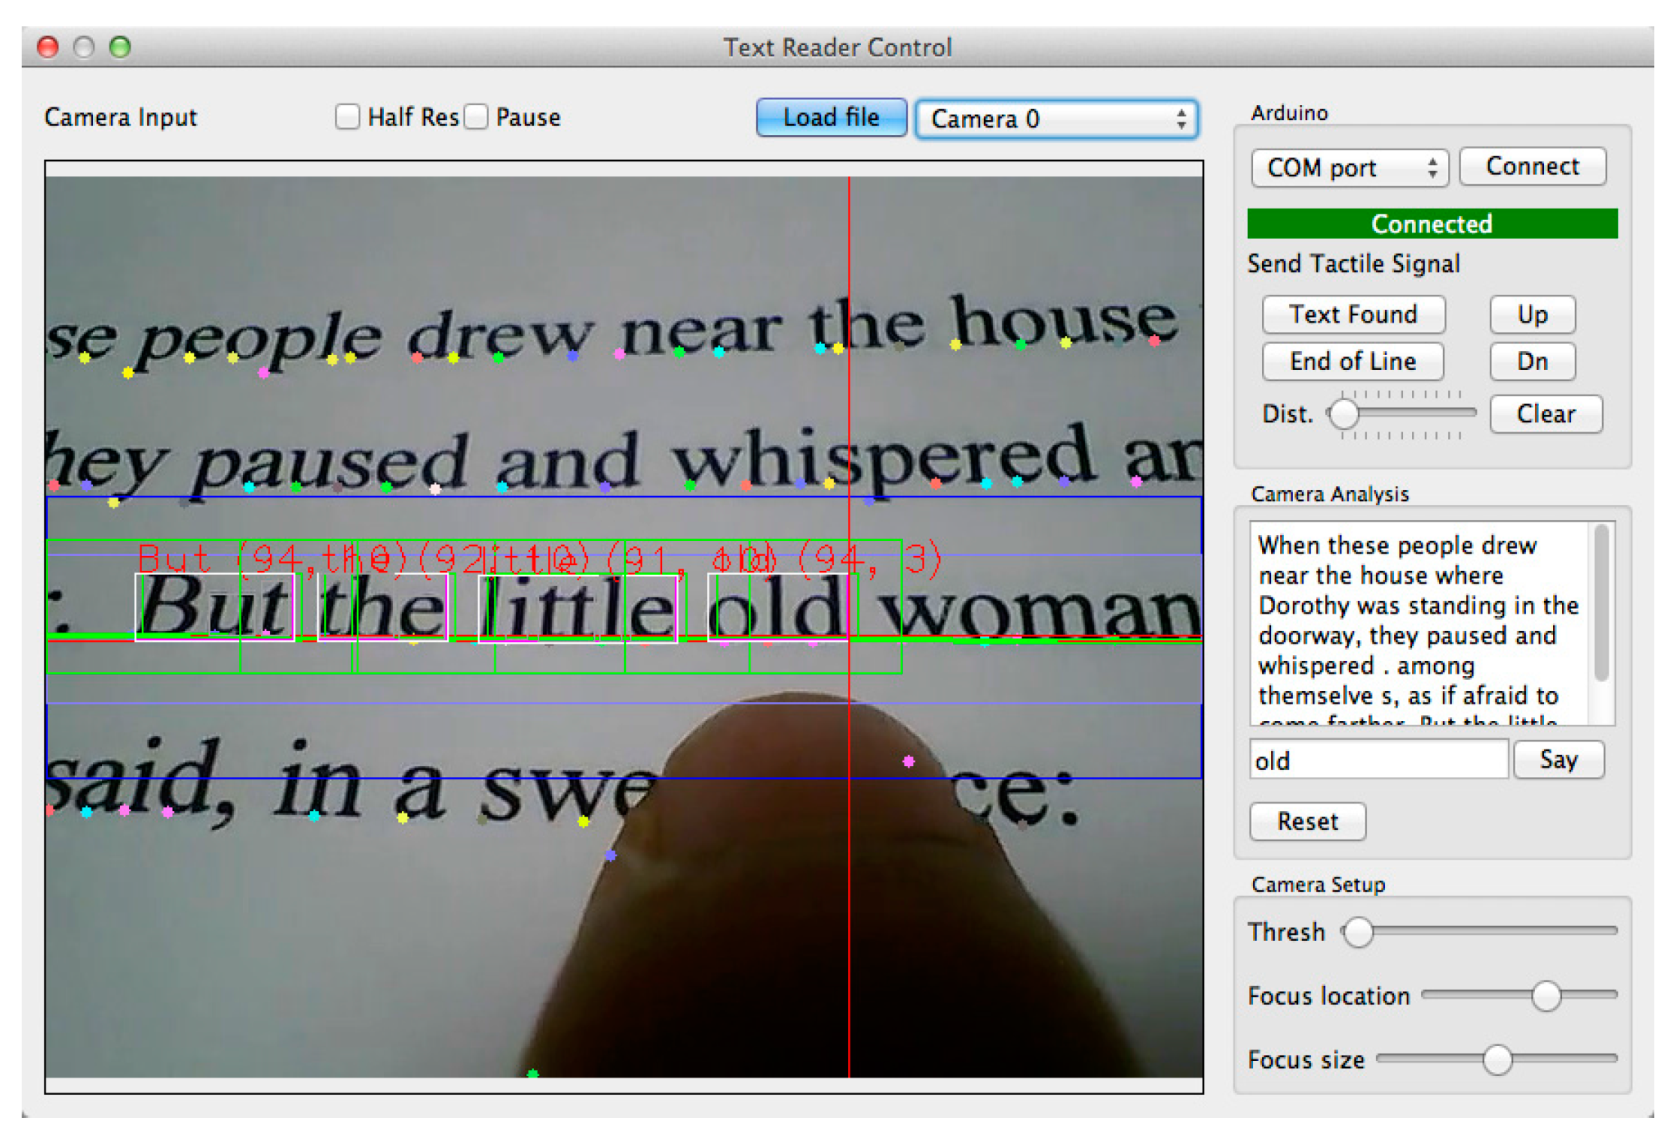Image resolution: width=1676 pixels, height=1142 pixels.
Task: Send the Text Found tactile signal
Action: click(x=1352, y=314)
